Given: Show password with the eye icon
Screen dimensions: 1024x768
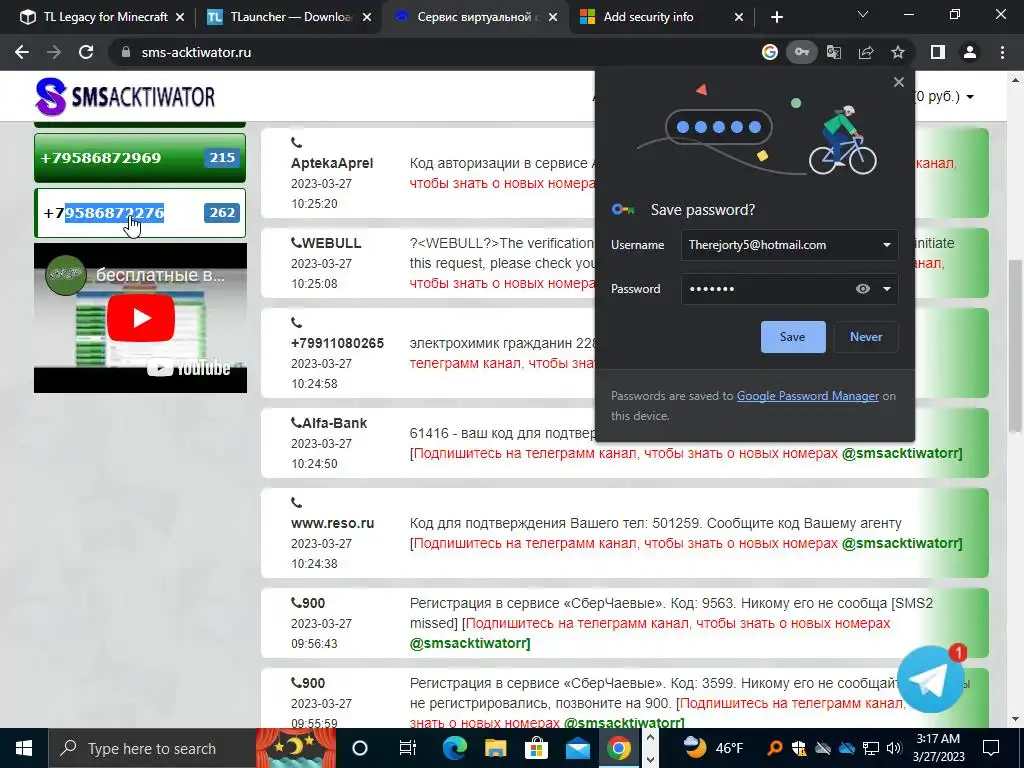Looking at the screenshot, I should tap(863, 289).
